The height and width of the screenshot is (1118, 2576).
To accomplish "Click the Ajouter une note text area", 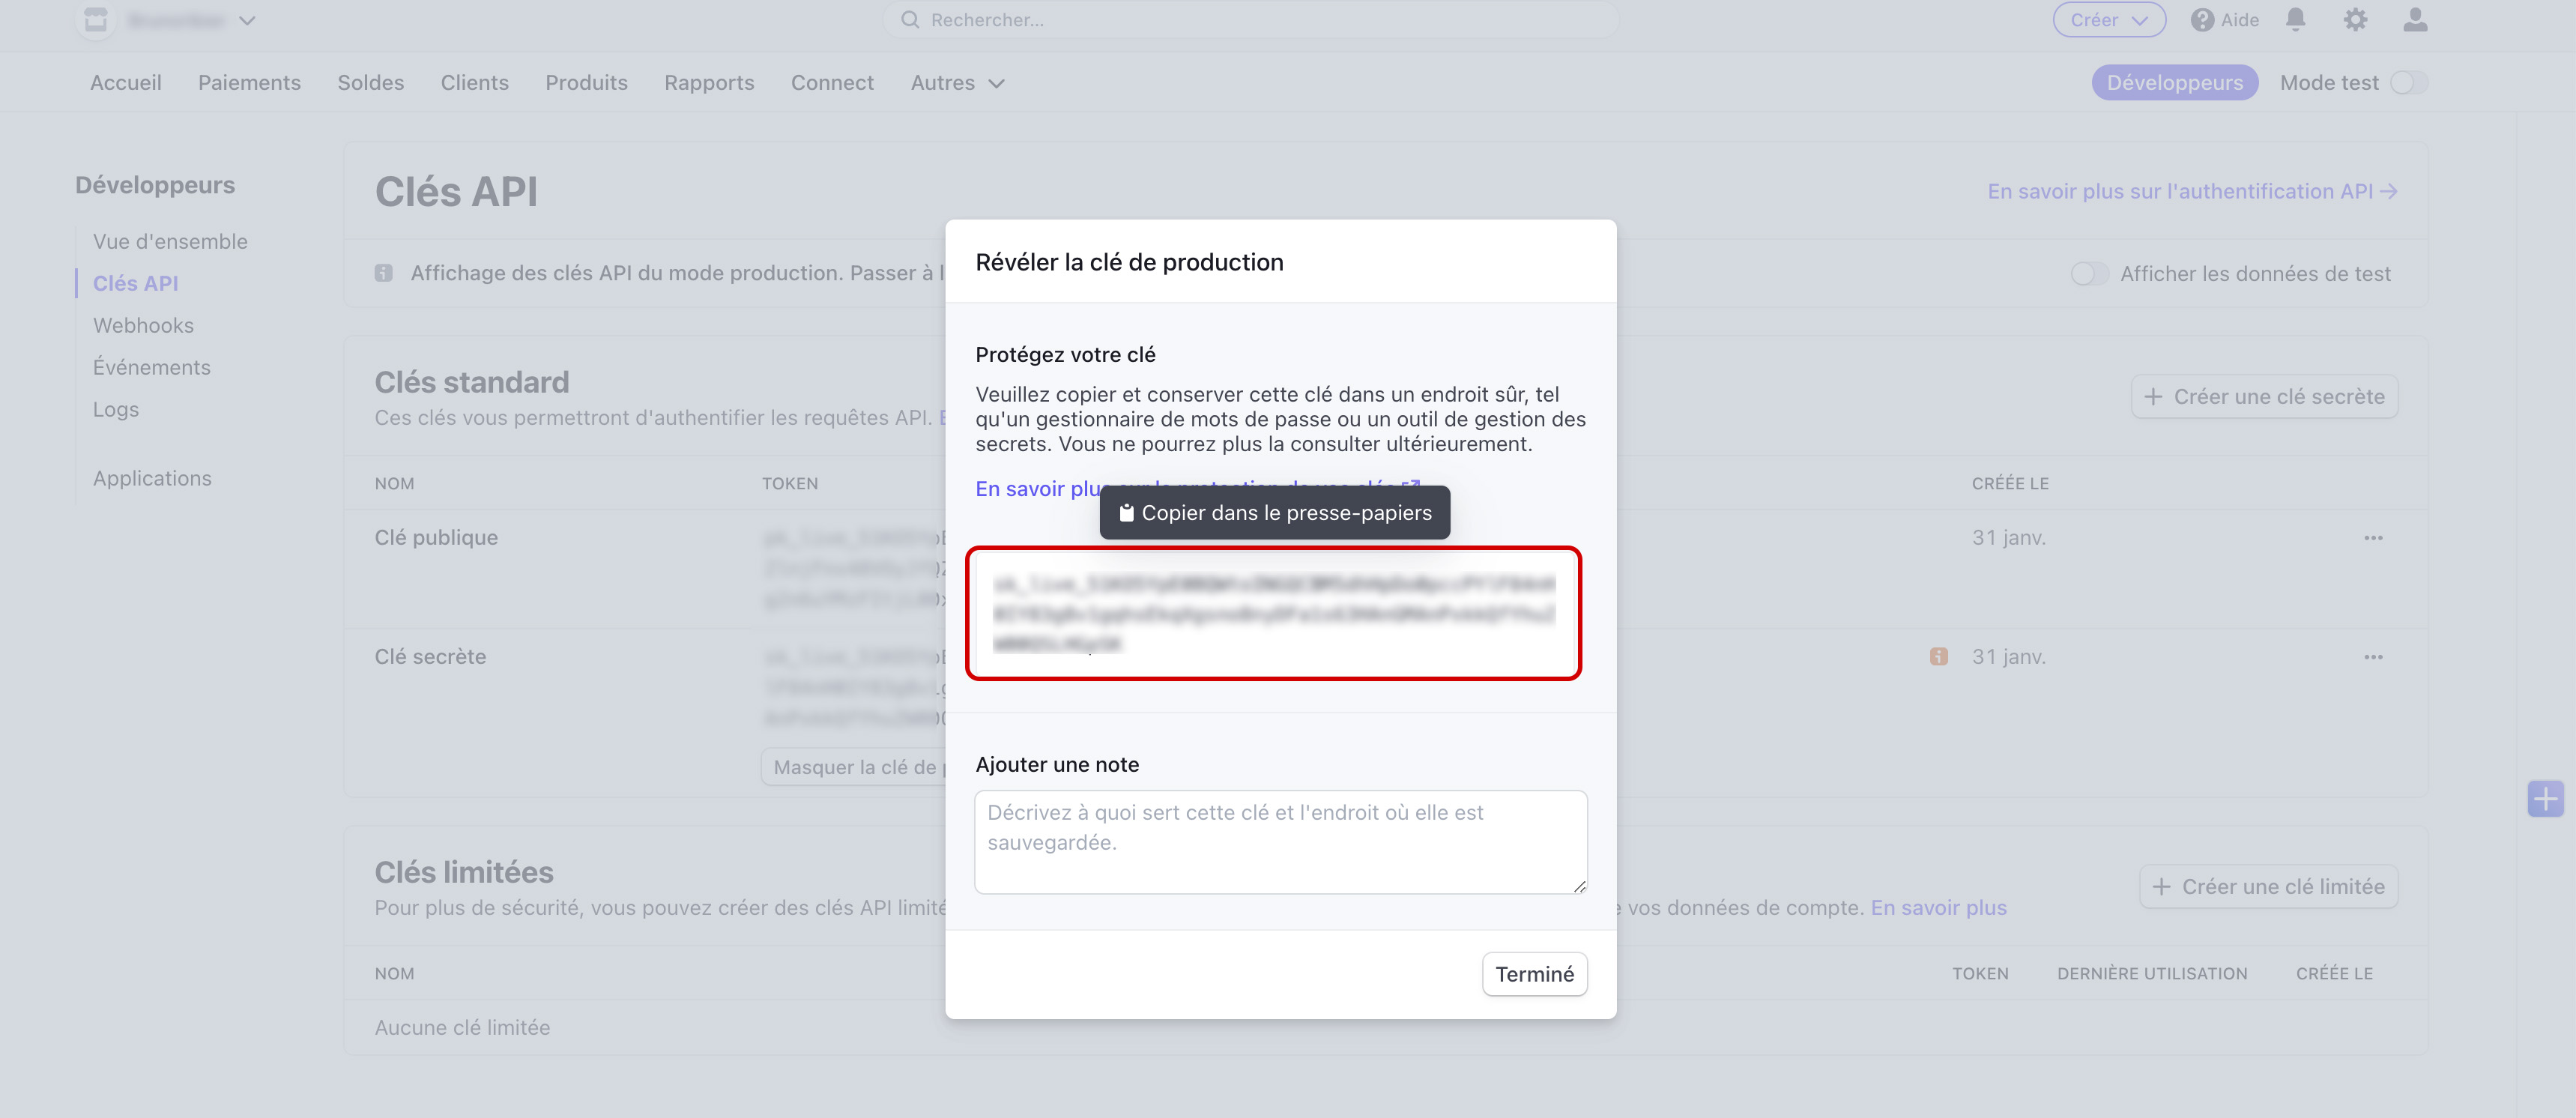I will 1280,841.
